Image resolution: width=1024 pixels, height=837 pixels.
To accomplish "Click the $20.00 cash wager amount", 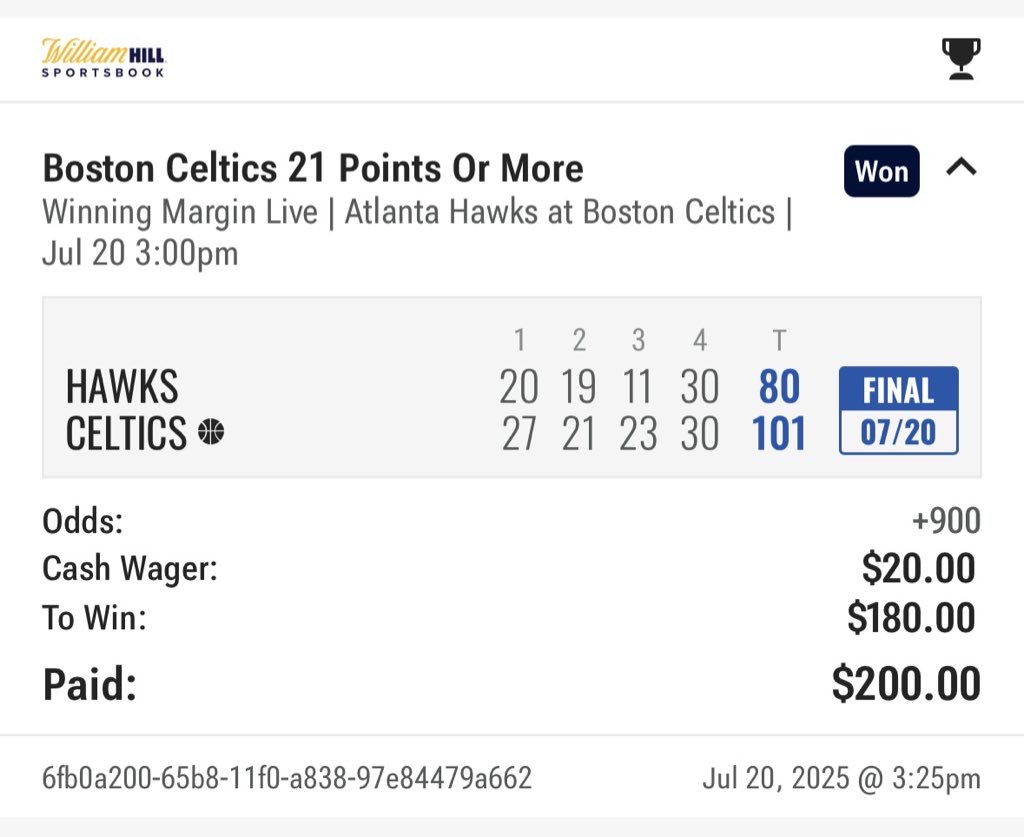I will coord(919,567).
